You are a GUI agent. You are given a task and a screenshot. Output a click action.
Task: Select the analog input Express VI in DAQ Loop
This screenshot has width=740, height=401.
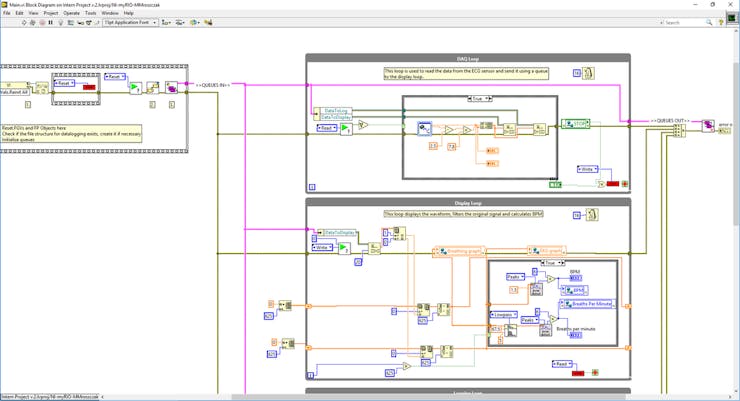coord(424,128)
